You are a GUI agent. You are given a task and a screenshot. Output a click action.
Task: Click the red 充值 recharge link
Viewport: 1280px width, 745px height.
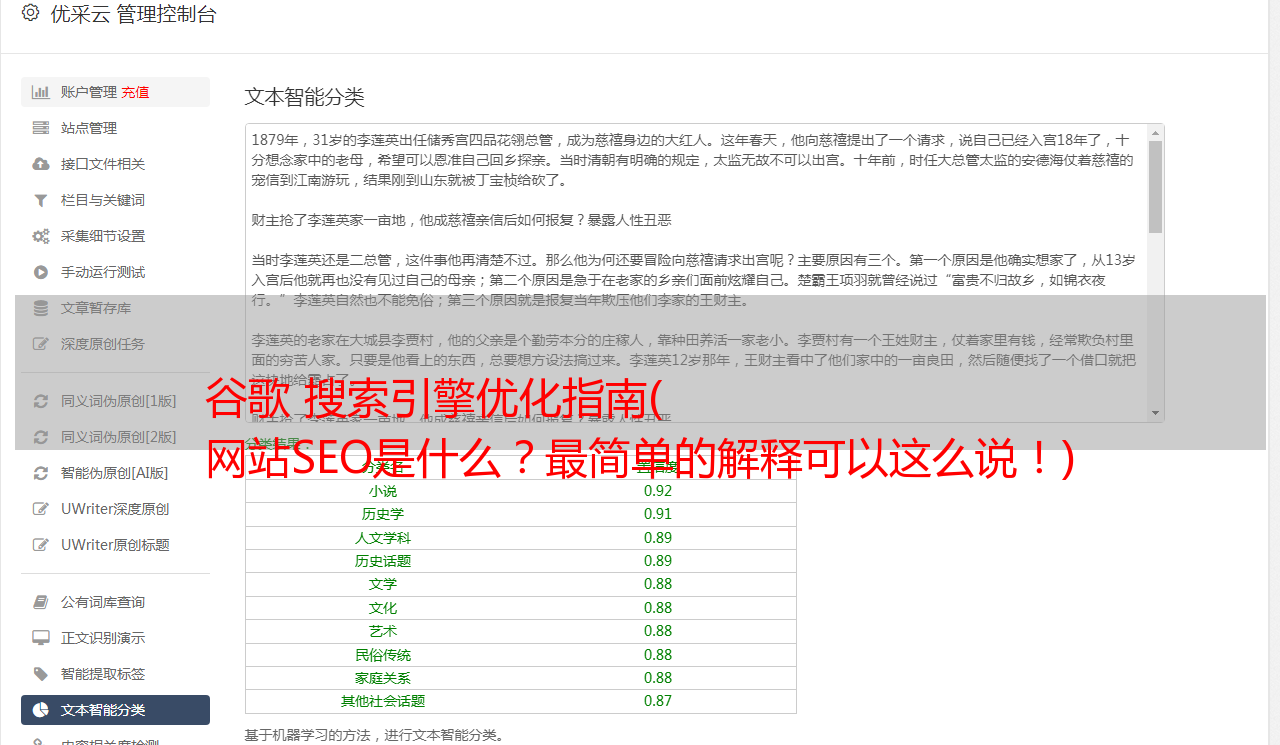pos(136,92)
